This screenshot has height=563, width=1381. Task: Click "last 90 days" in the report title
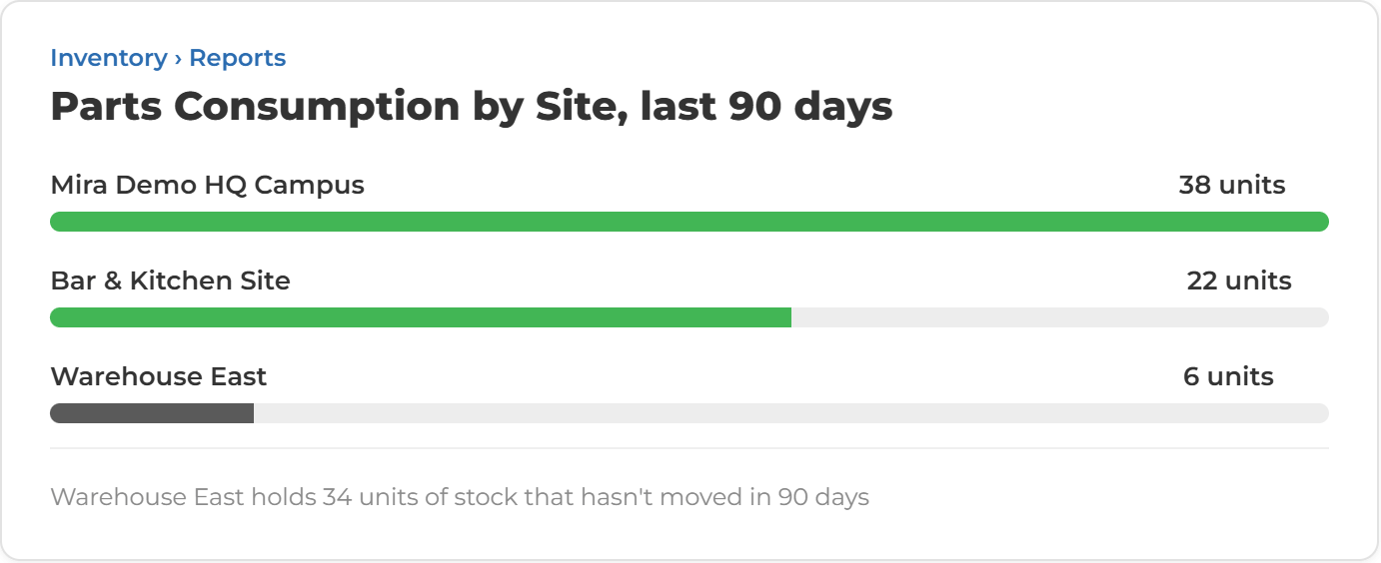point(767,106)
